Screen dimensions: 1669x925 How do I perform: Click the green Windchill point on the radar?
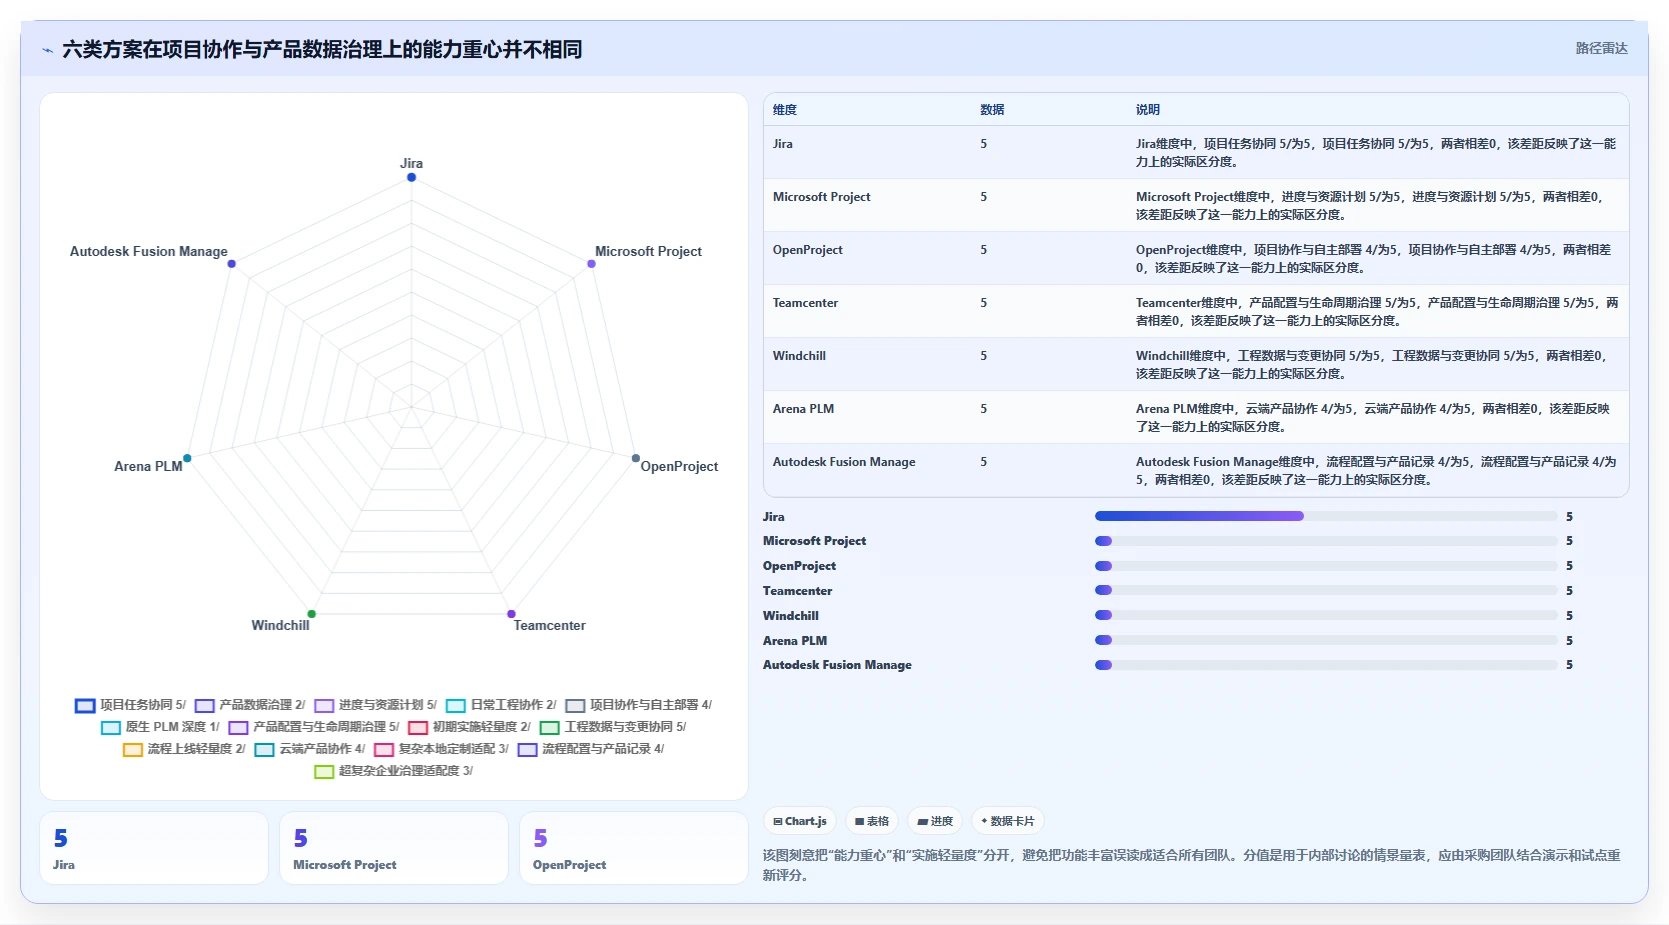[311, 614]
